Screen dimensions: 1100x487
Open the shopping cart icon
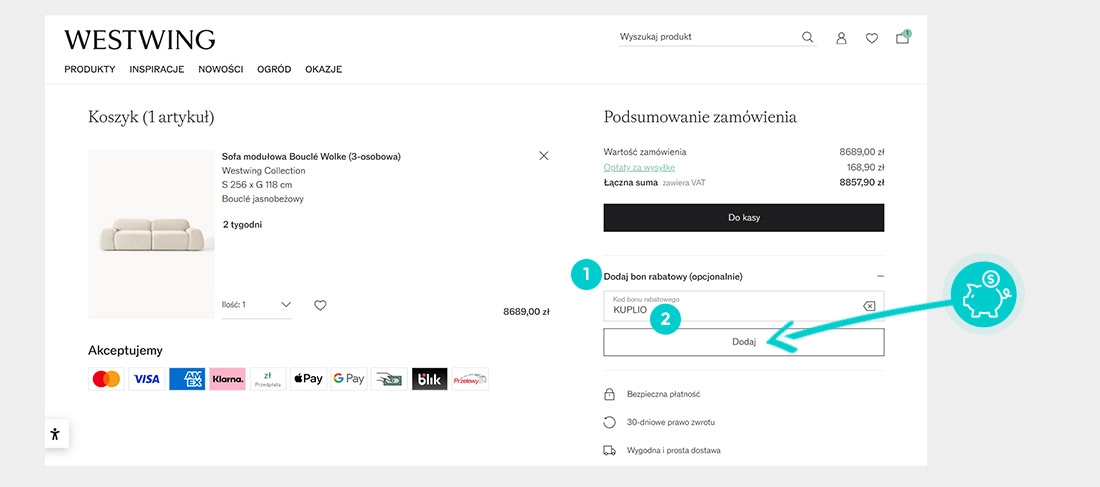(x=903, y=38)
